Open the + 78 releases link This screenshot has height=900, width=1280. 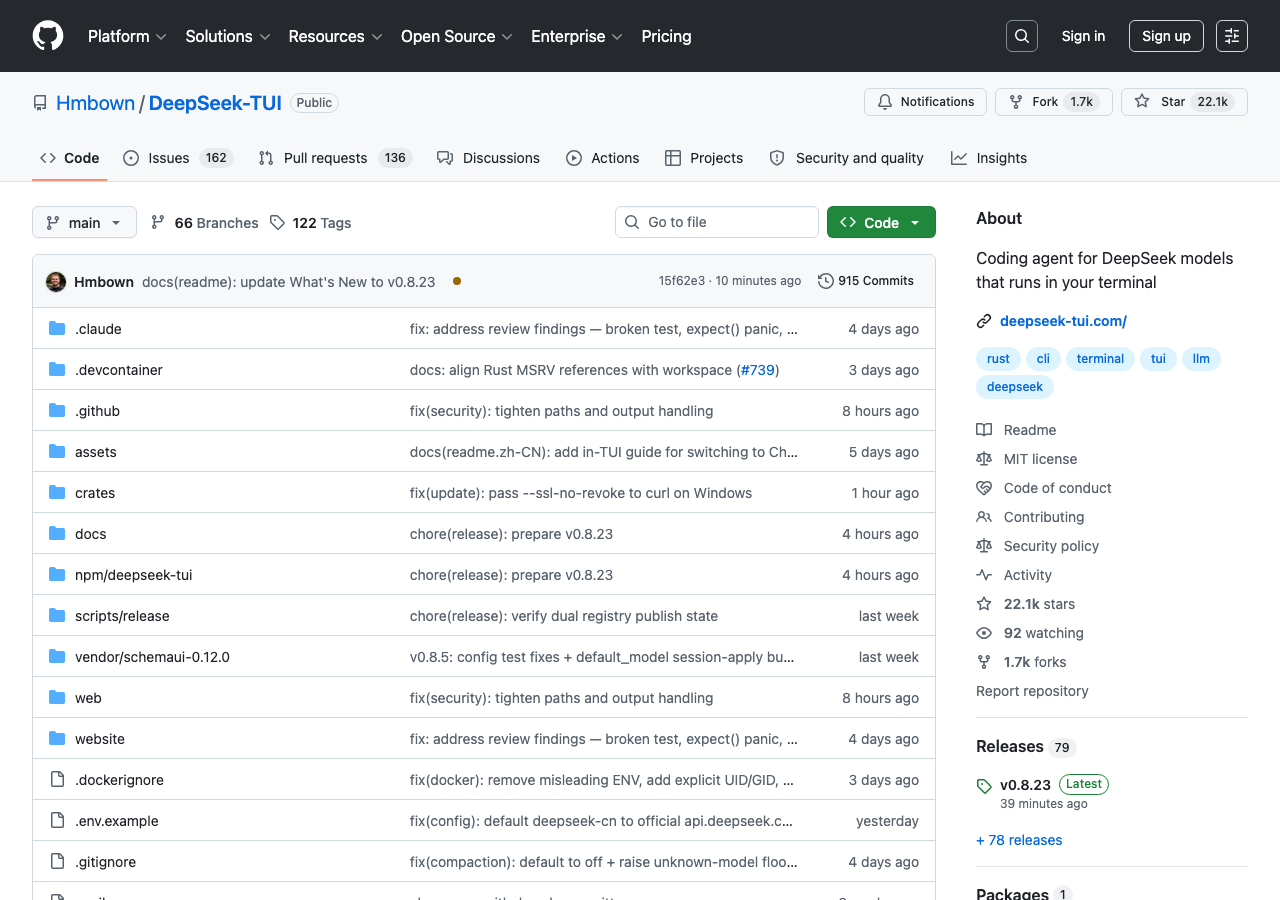[x=1019, y=840]
